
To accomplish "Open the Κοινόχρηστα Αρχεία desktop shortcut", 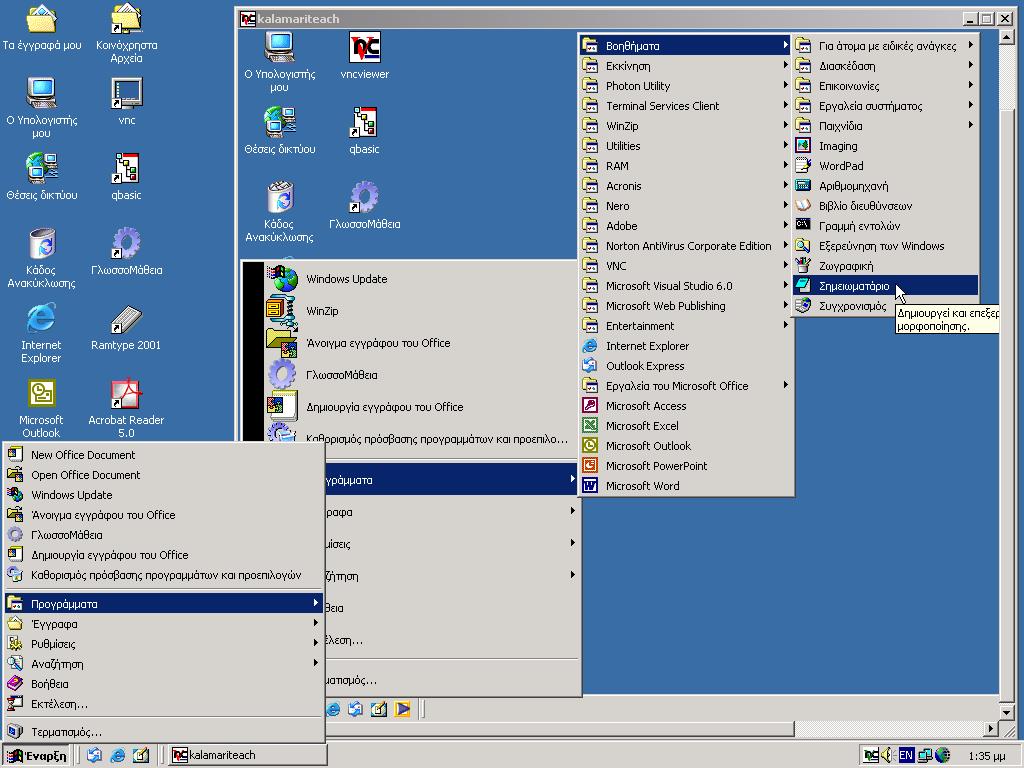I will (x=126, y=34).
